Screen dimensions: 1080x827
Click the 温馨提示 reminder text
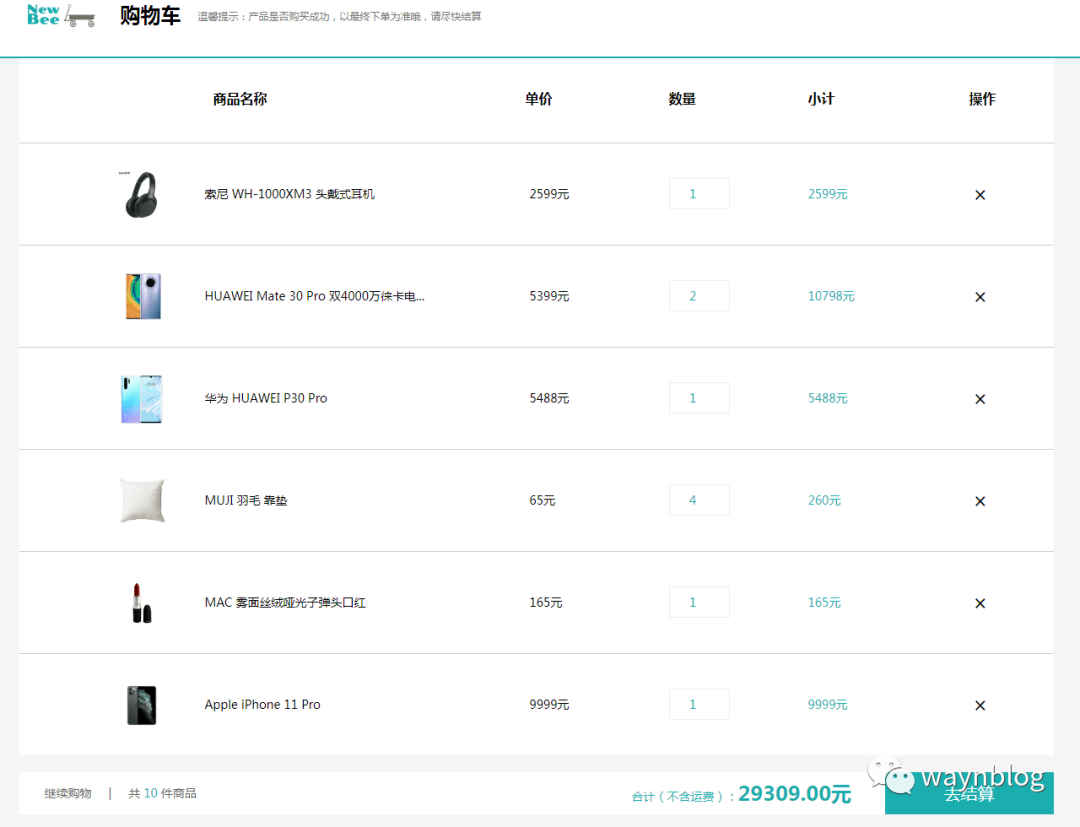pyautogui.click(x=339, y=17)
